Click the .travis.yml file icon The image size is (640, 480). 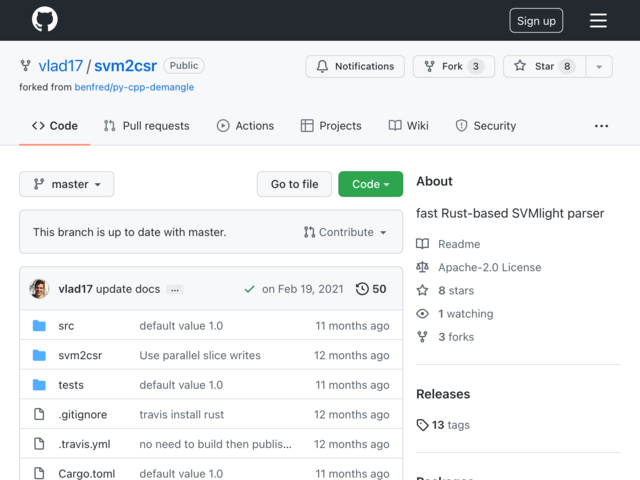click(39, 444)
